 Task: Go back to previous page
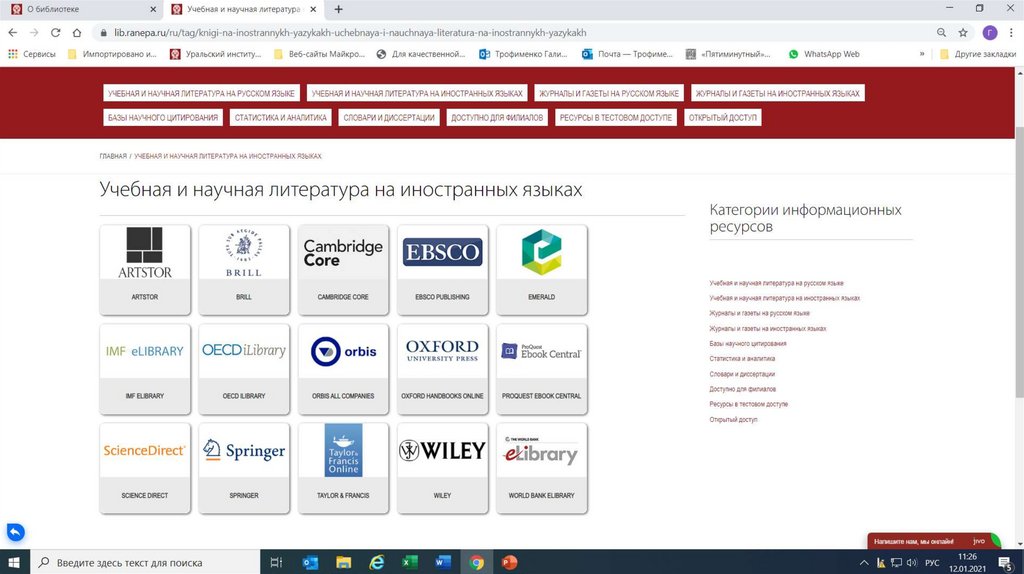pos(12,33)
